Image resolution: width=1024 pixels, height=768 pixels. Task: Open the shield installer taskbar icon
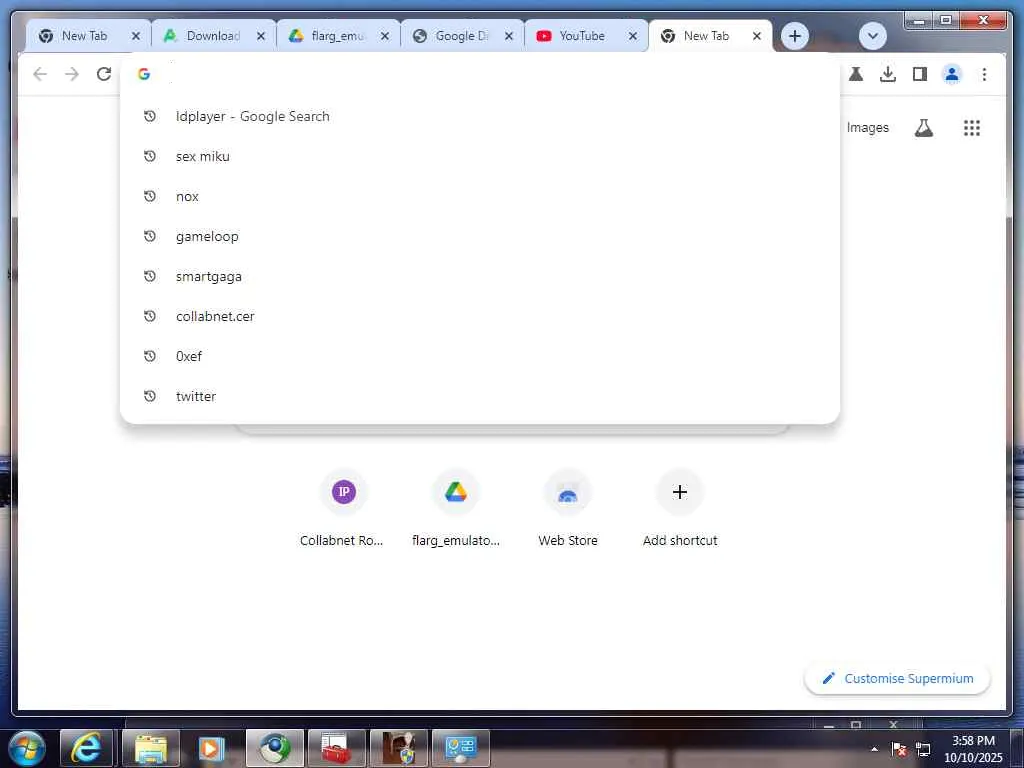399,748
